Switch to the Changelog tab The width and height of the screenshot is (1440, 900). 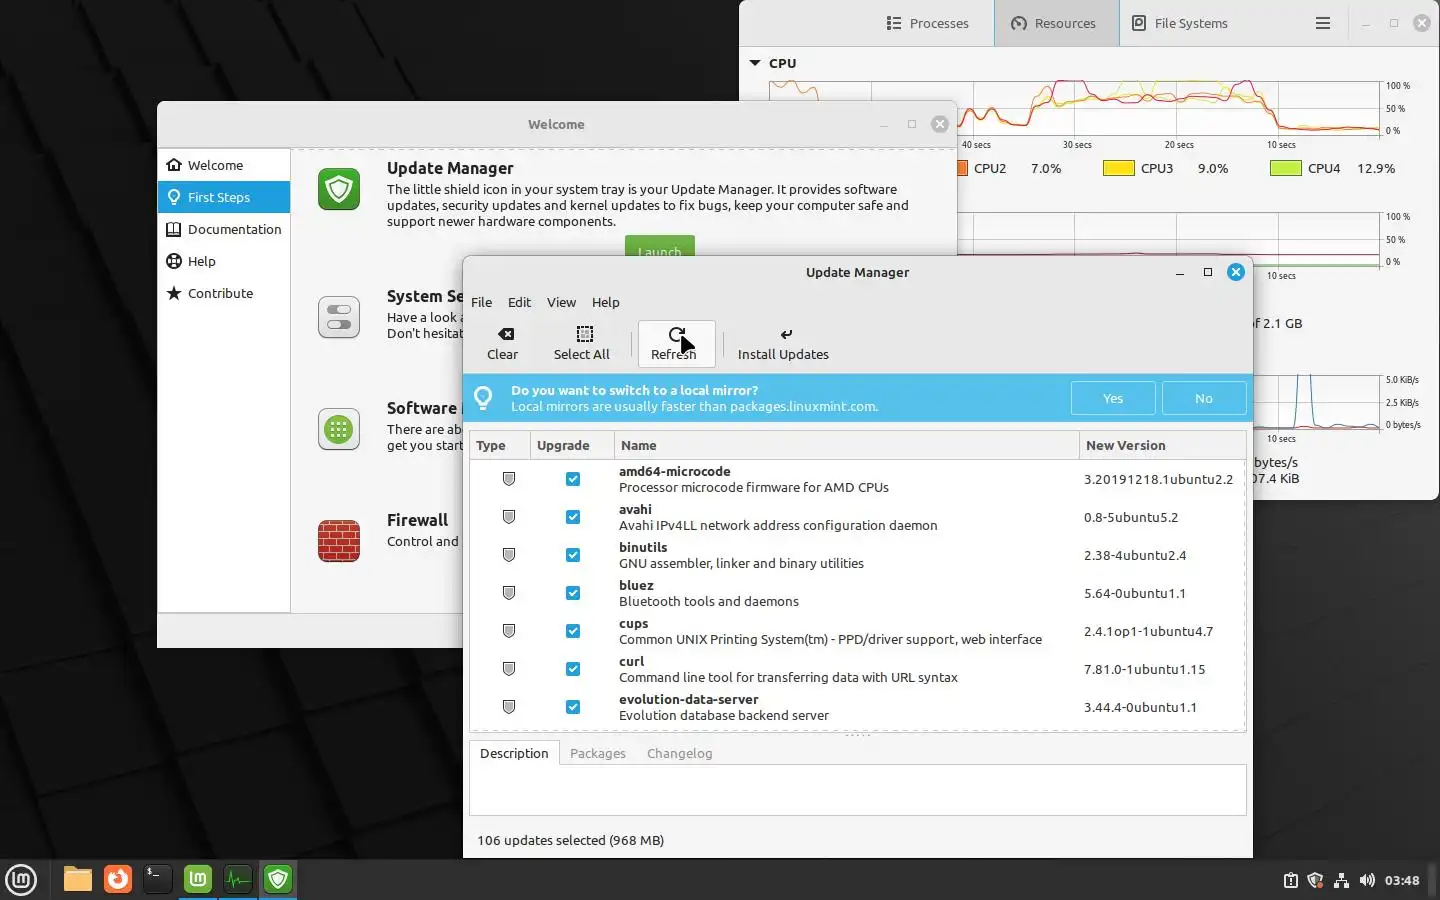pos(680,753)
